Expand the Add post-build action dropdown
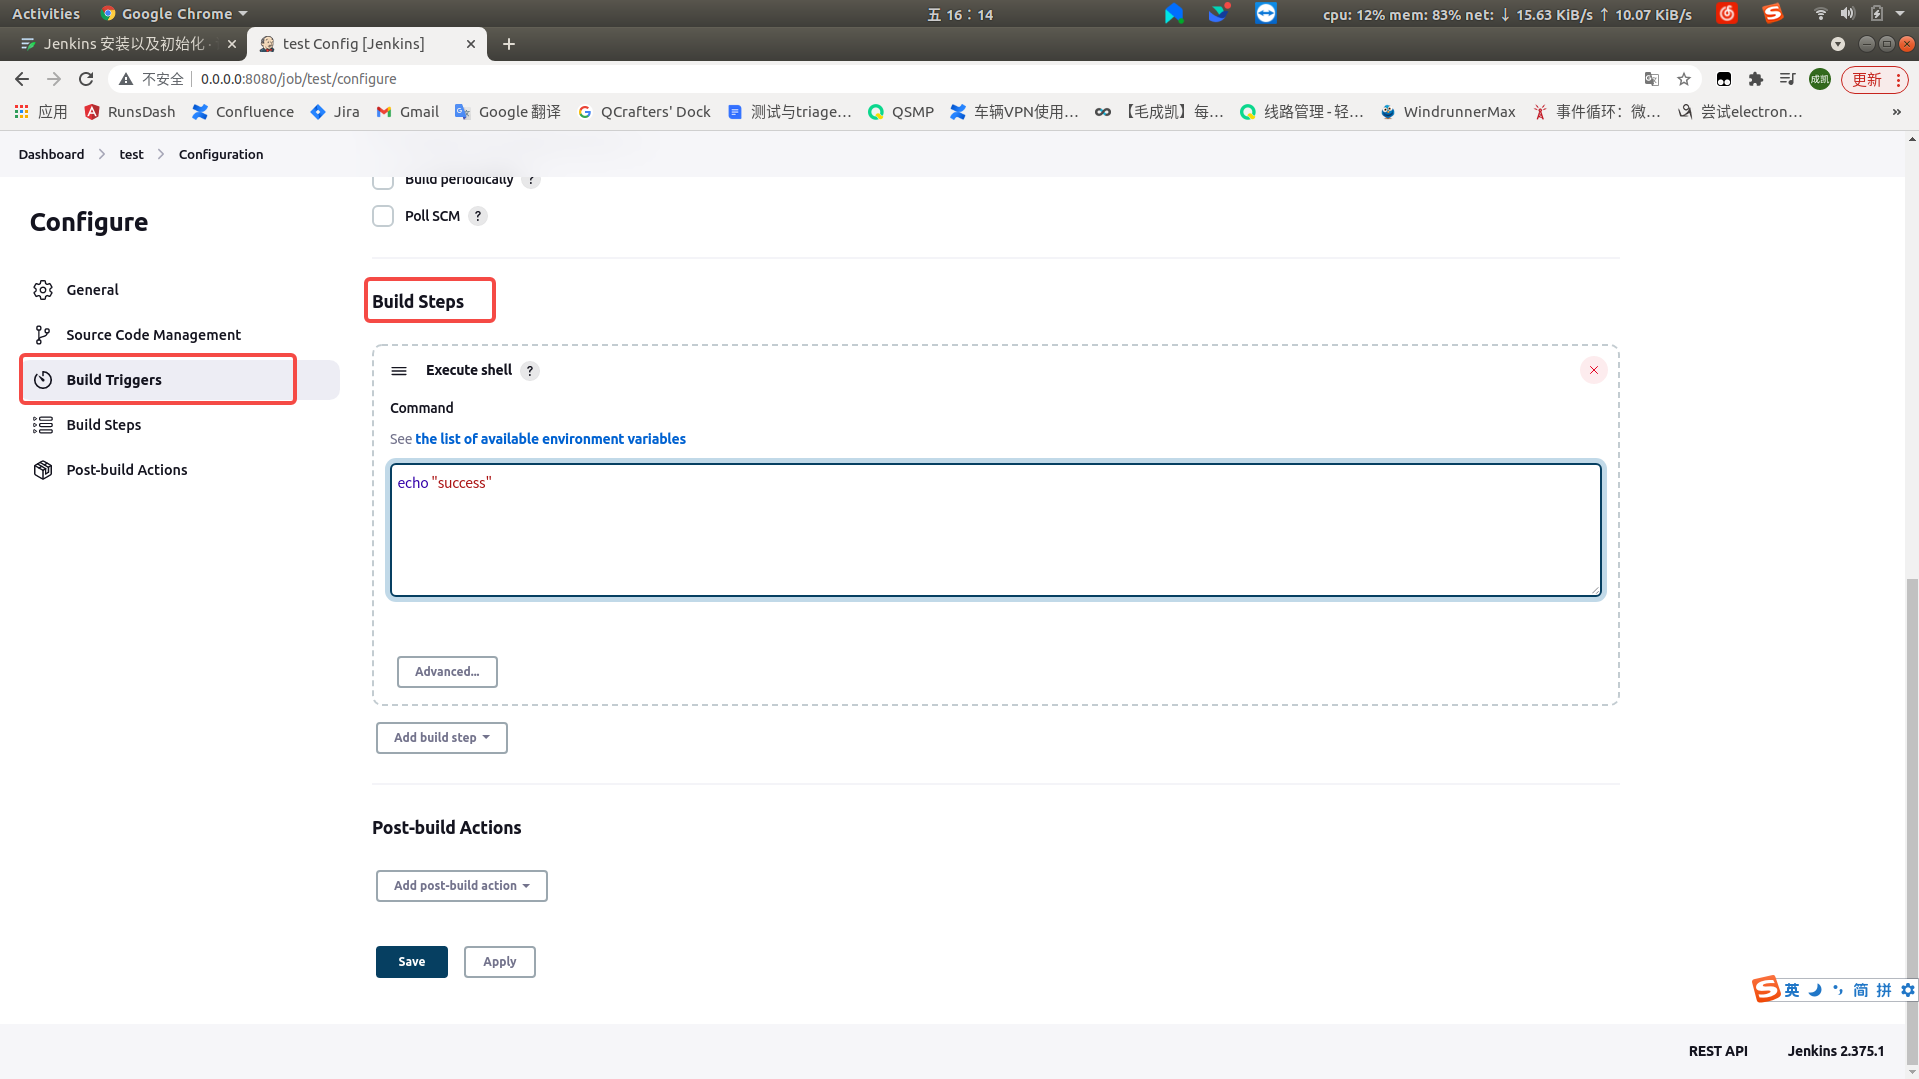The height and width of the screenshot is (1079, 1919). [x=462, y=886]
